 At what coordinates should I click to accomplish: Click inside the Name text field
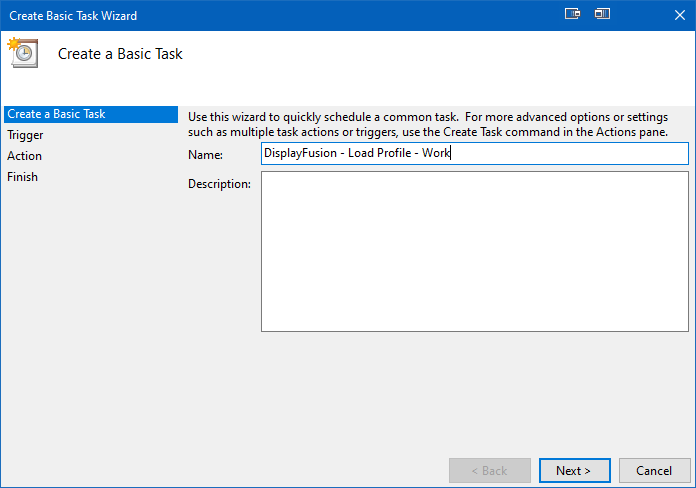click(x=475, y=153)
